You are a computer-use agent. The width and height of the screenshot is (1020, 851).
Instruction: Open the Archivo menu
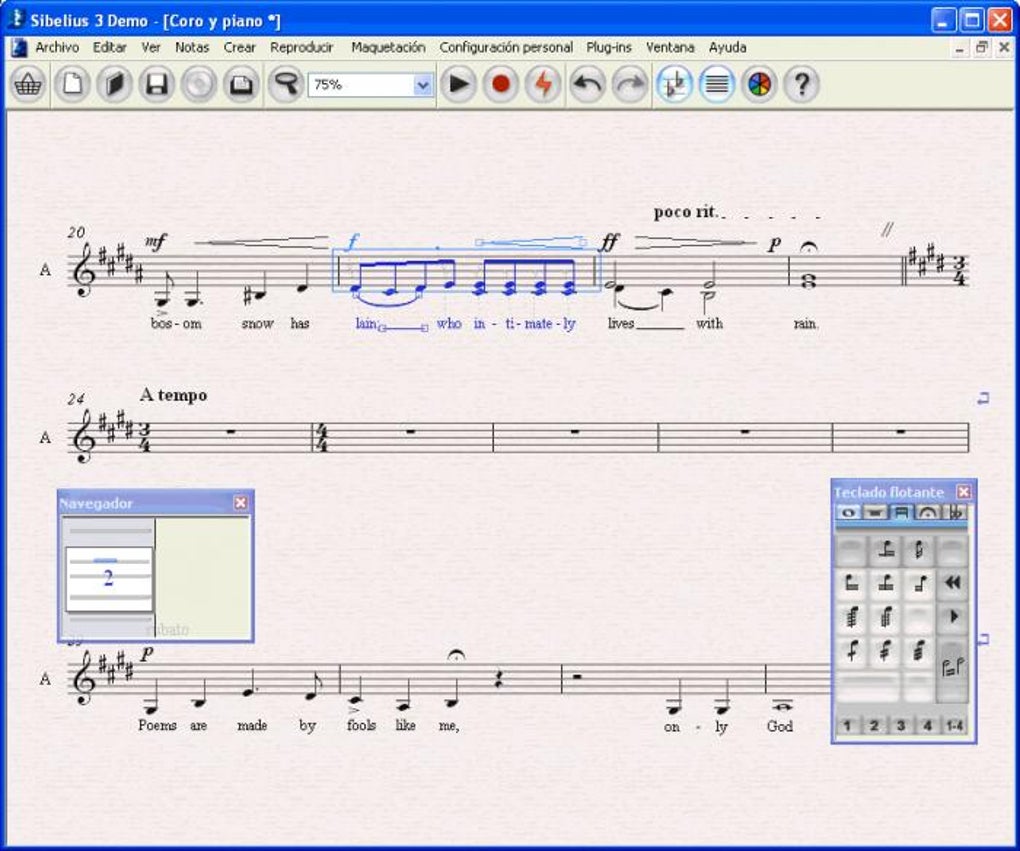pos(57,47)
